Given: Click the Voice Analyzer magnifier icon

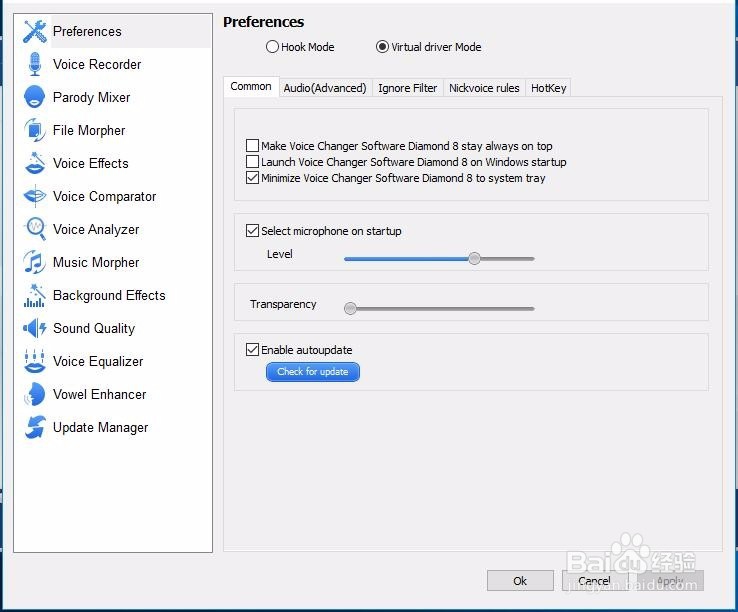Looking at the screenshot, I should click(x=35, y=229).
